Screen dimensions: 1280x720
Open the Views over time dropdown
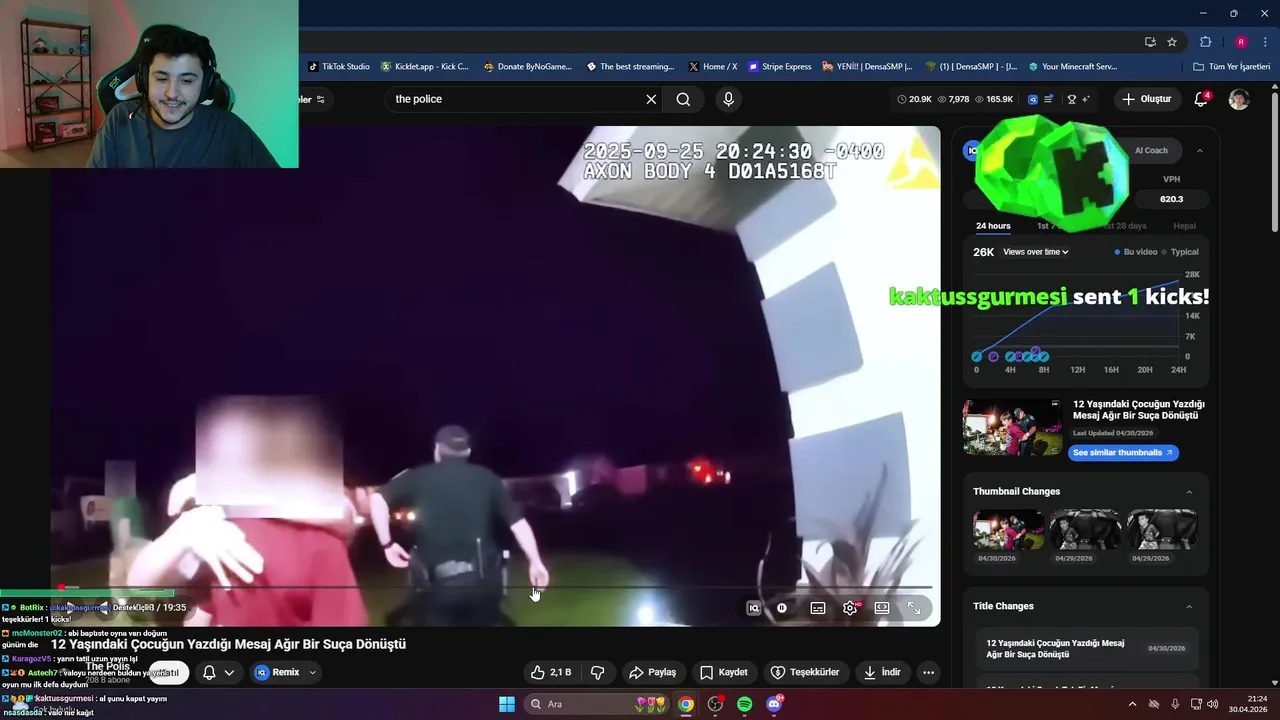[1036, 252]
